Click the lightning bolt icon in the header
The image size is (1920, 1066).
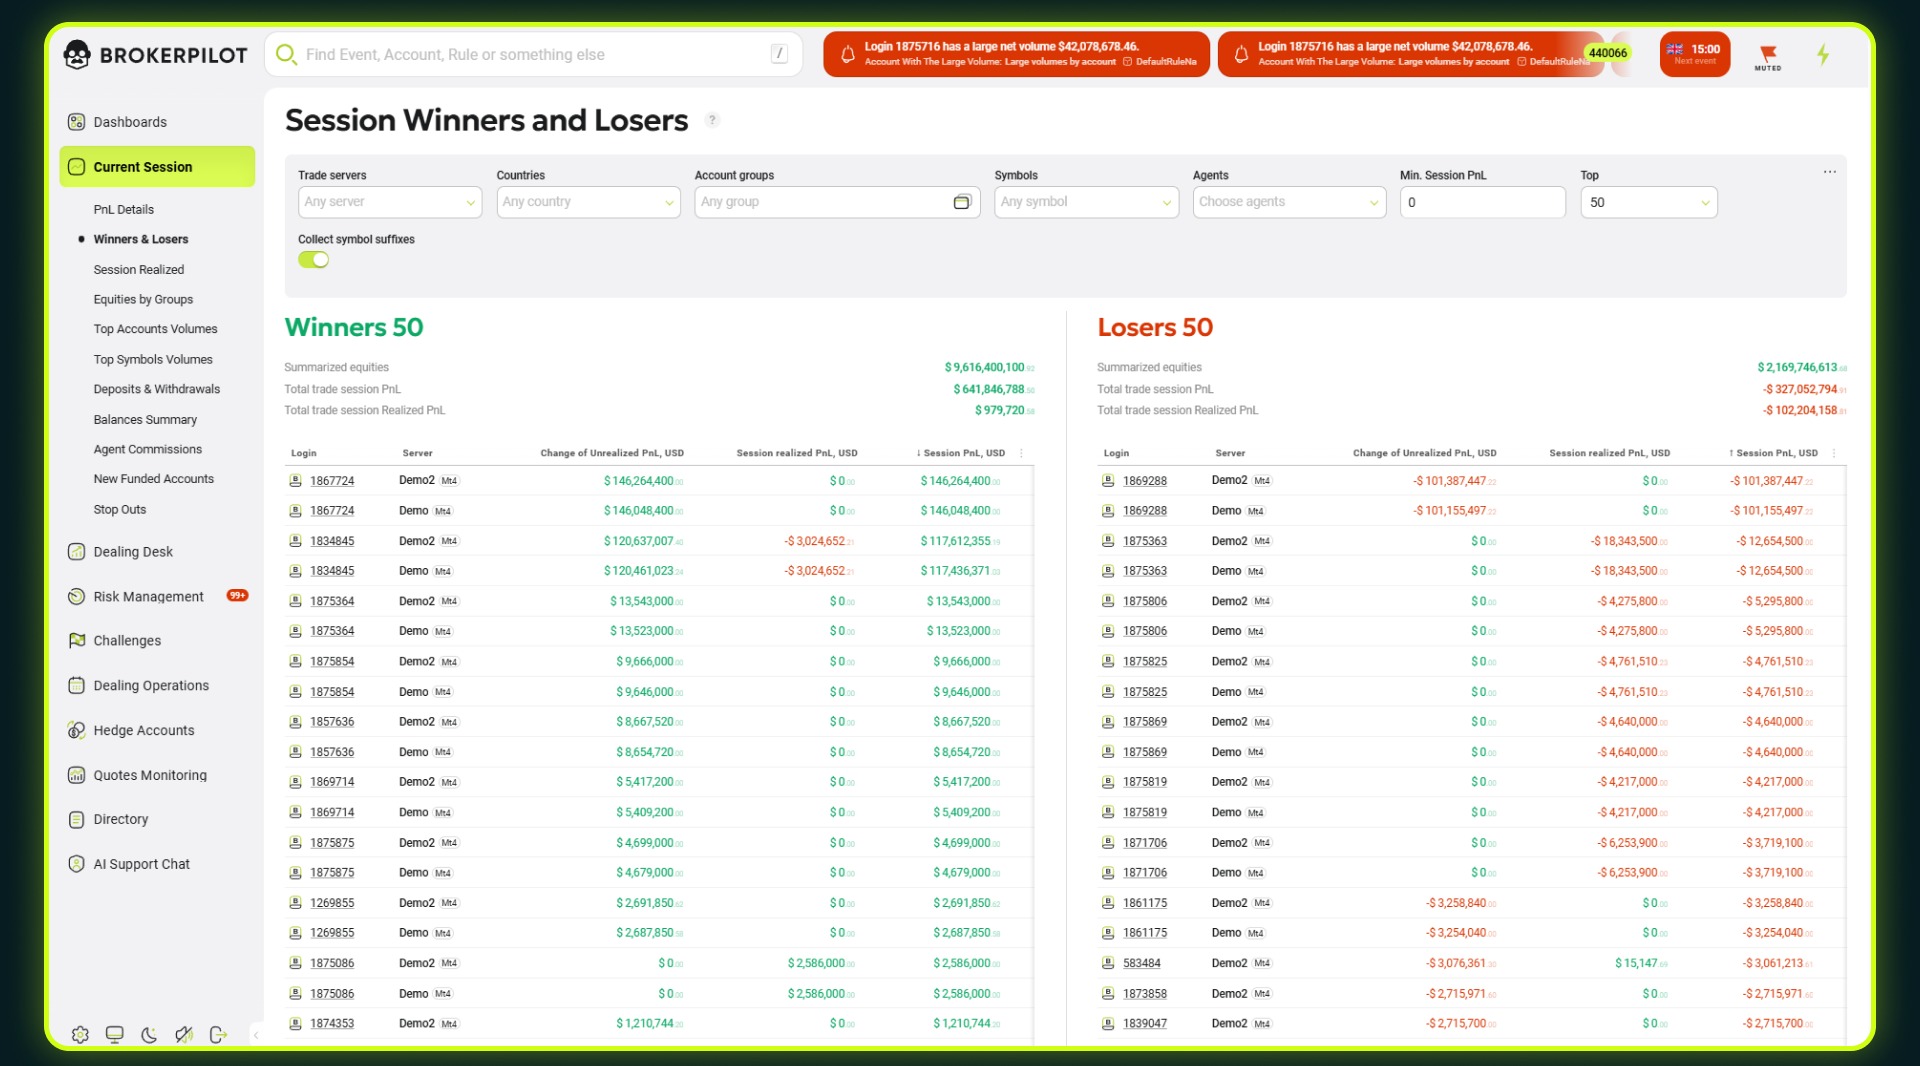coord(1824,55)
